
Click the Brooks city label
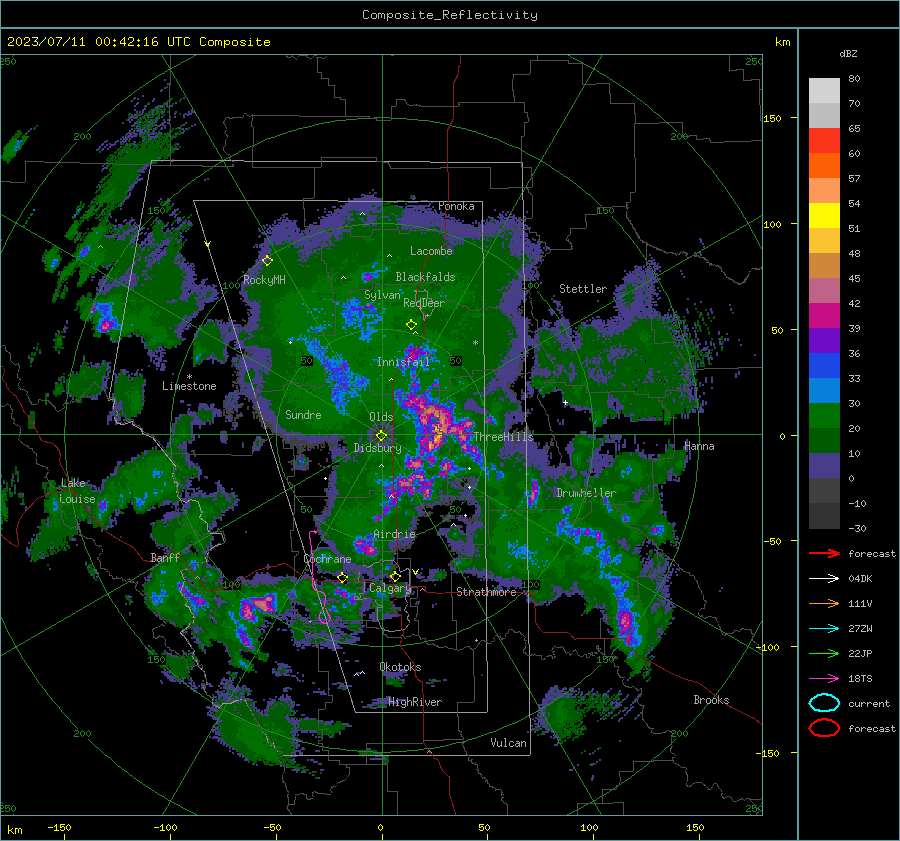pyautogui.click(x=711, y=700)
